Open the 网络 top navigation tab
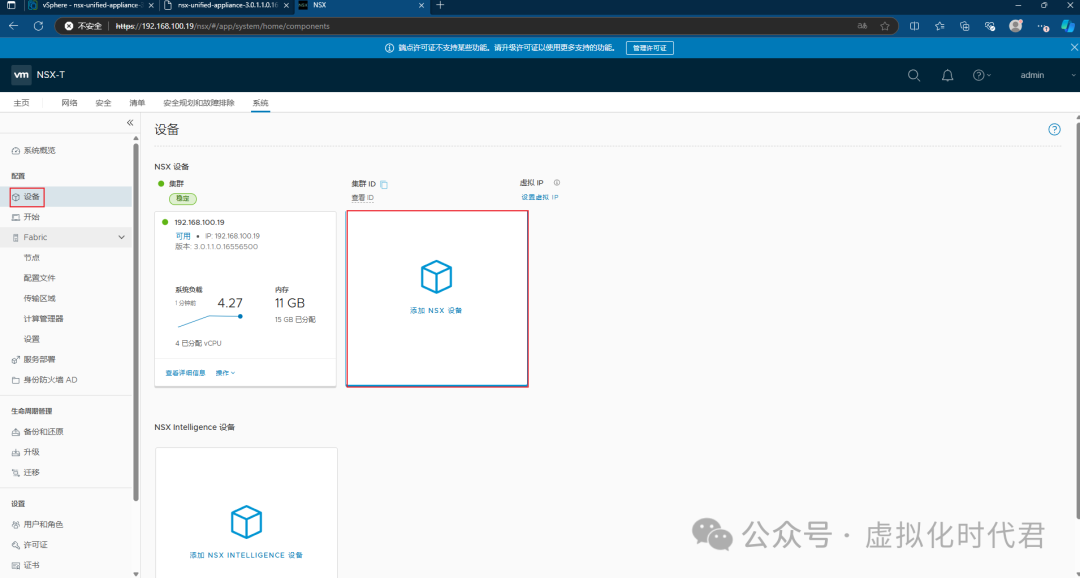The height and width of the screenshot is (578, 1080). point(69,103)
